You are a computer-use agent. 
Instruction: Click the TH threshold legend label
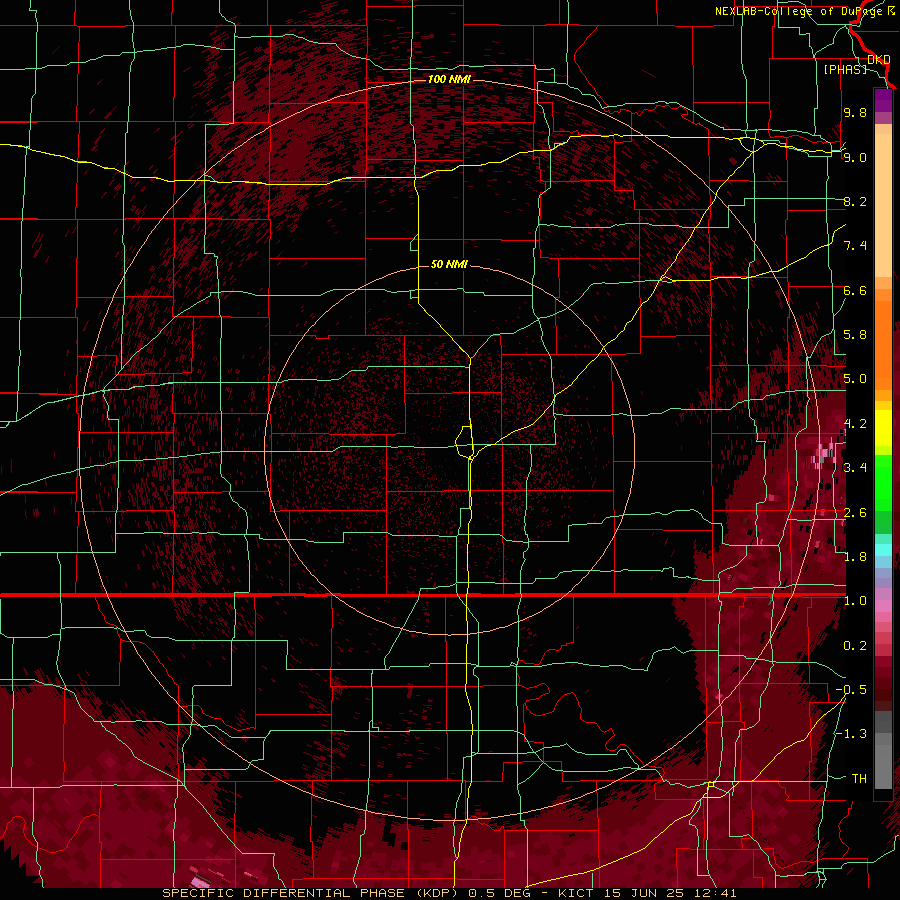[859, 779]
